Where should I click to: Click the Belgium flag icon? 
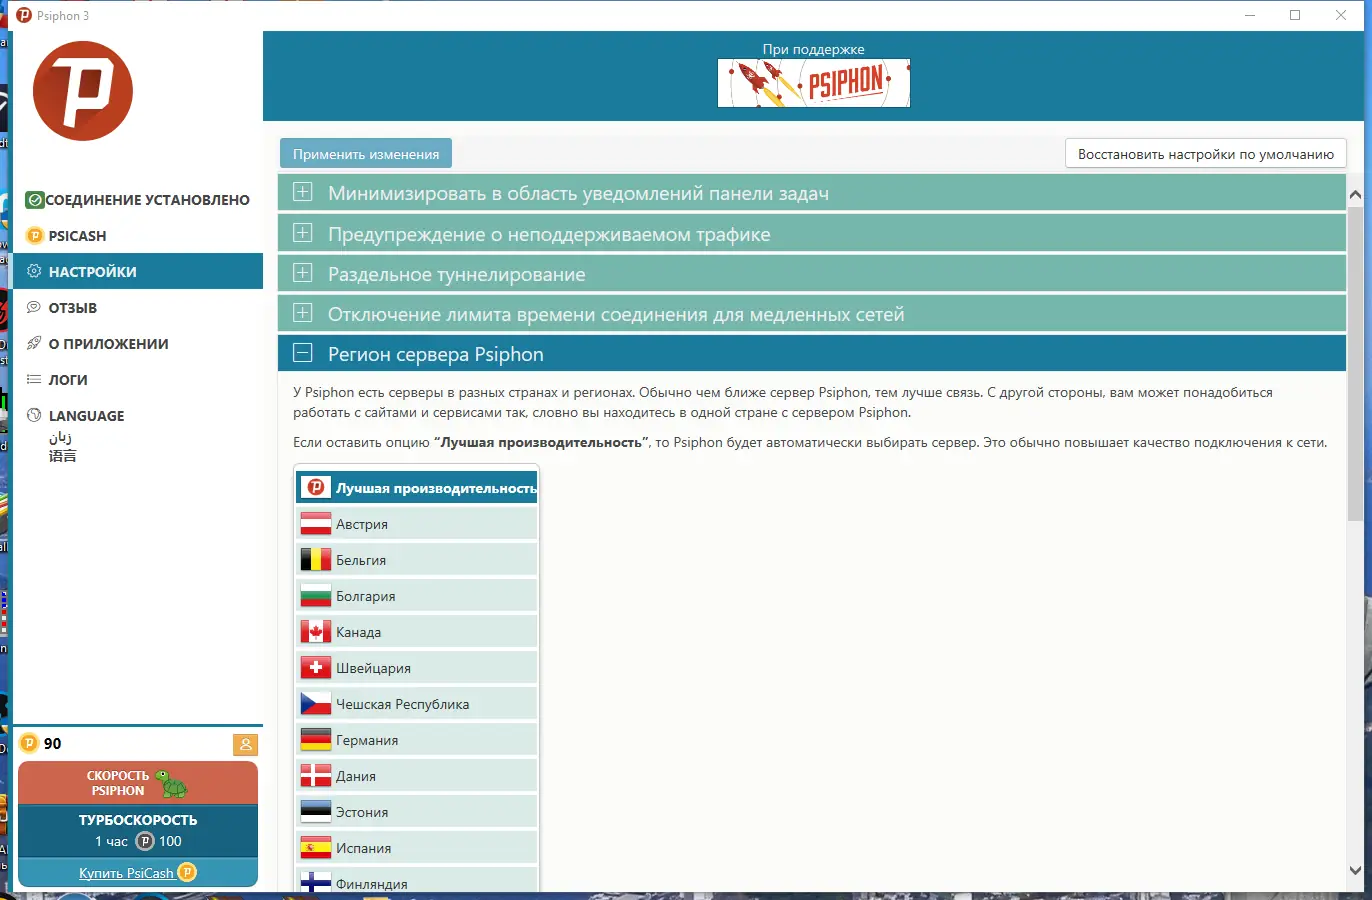[316, 560]
